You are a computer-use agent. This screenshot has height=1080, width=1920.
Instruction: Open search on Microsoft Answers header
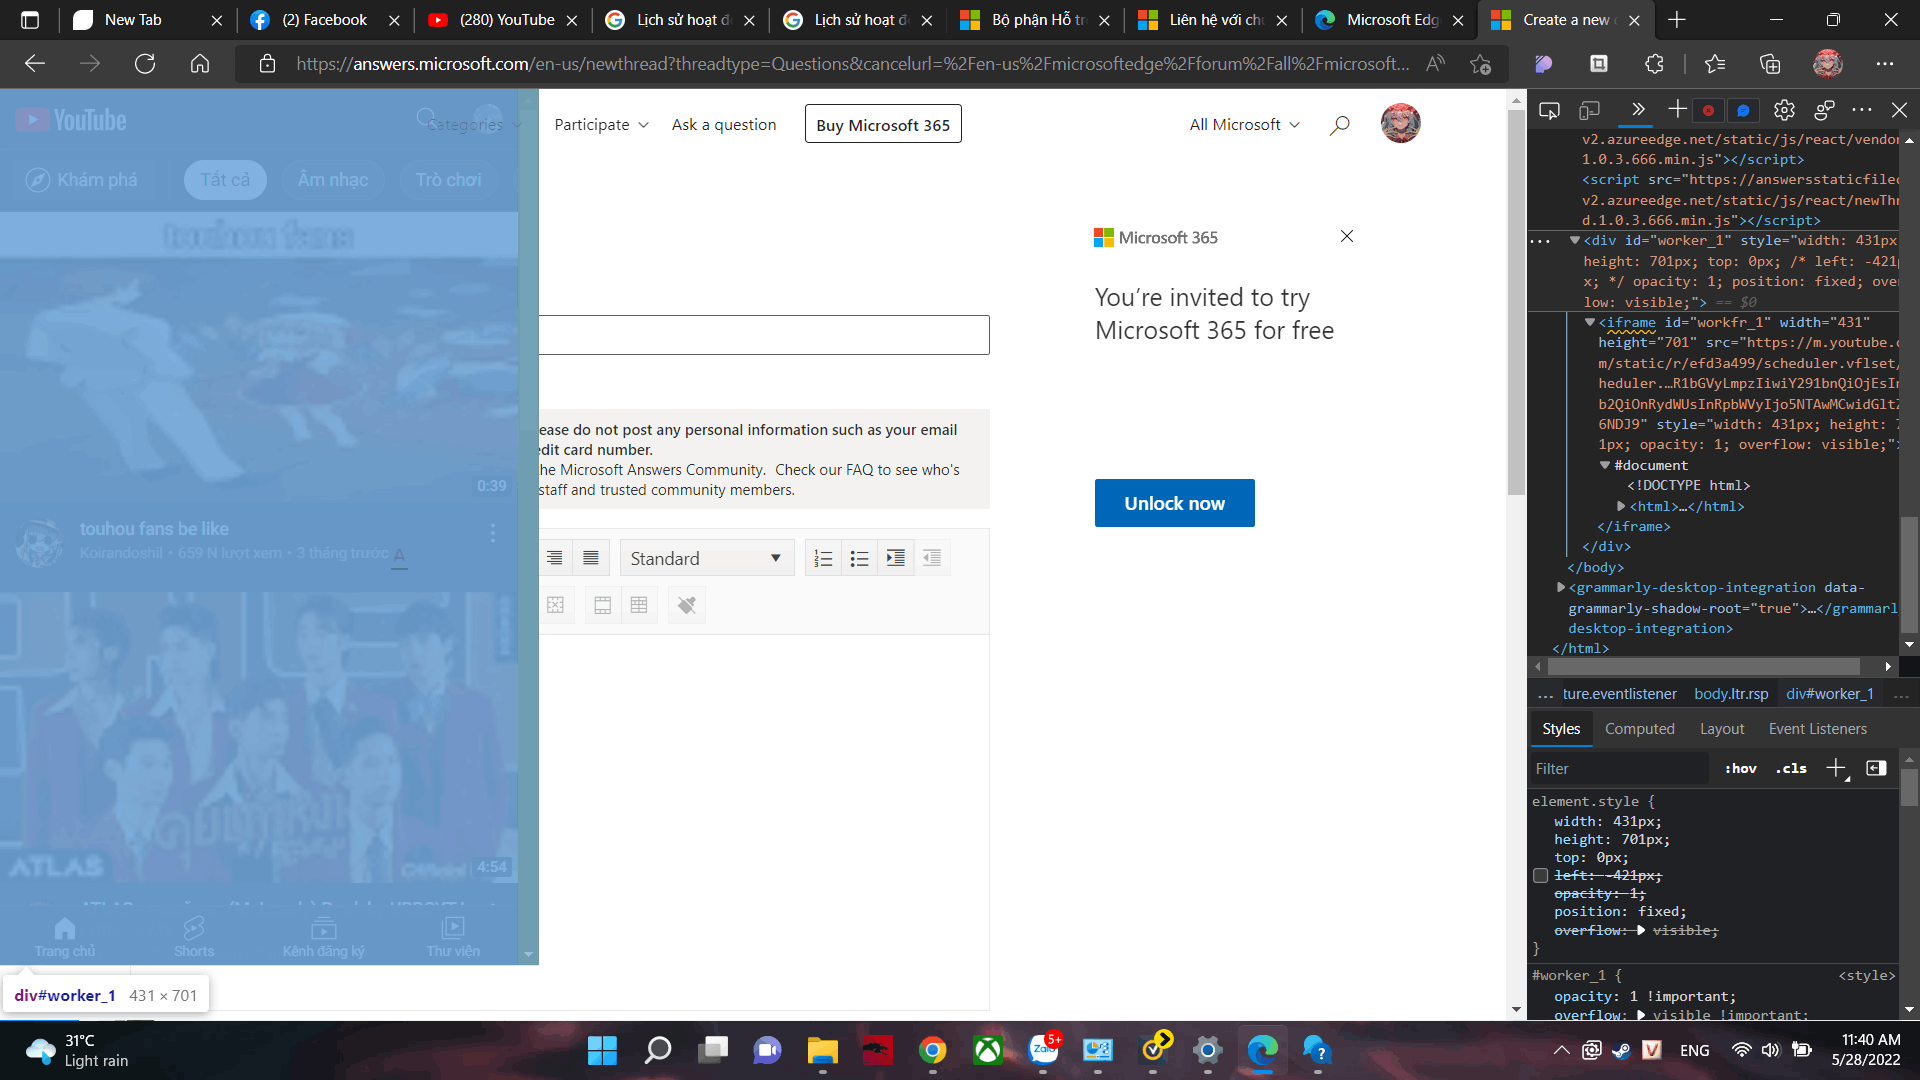click(x=1339, y=125)
